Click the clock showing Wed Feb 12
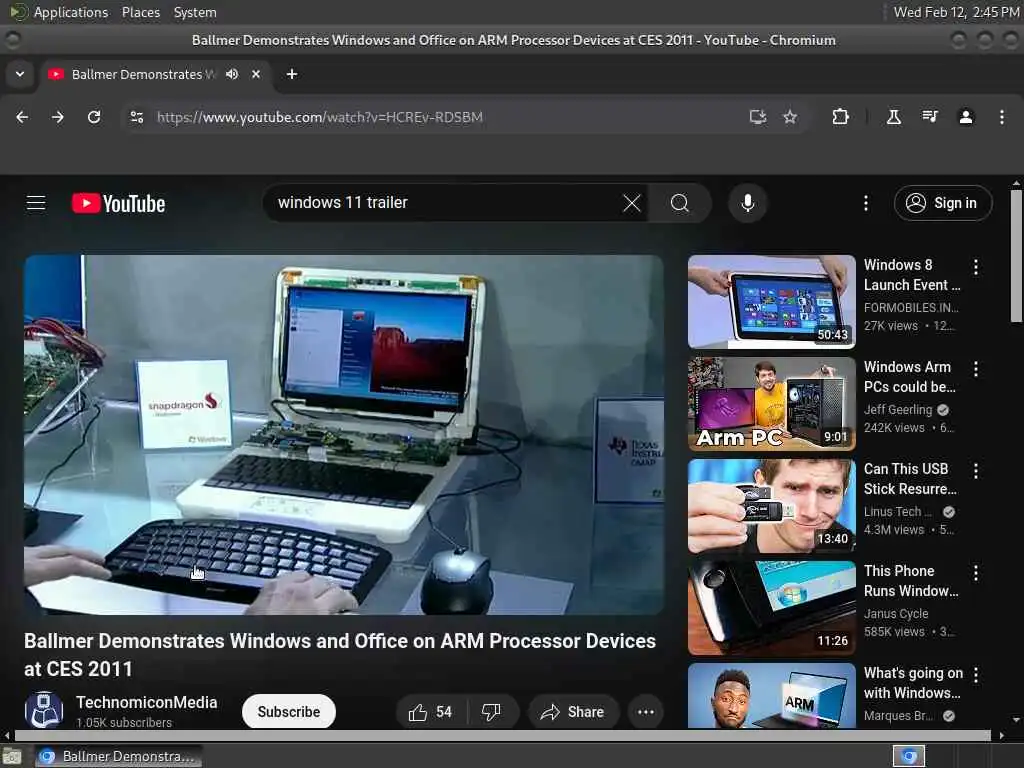 click(956, 12)
